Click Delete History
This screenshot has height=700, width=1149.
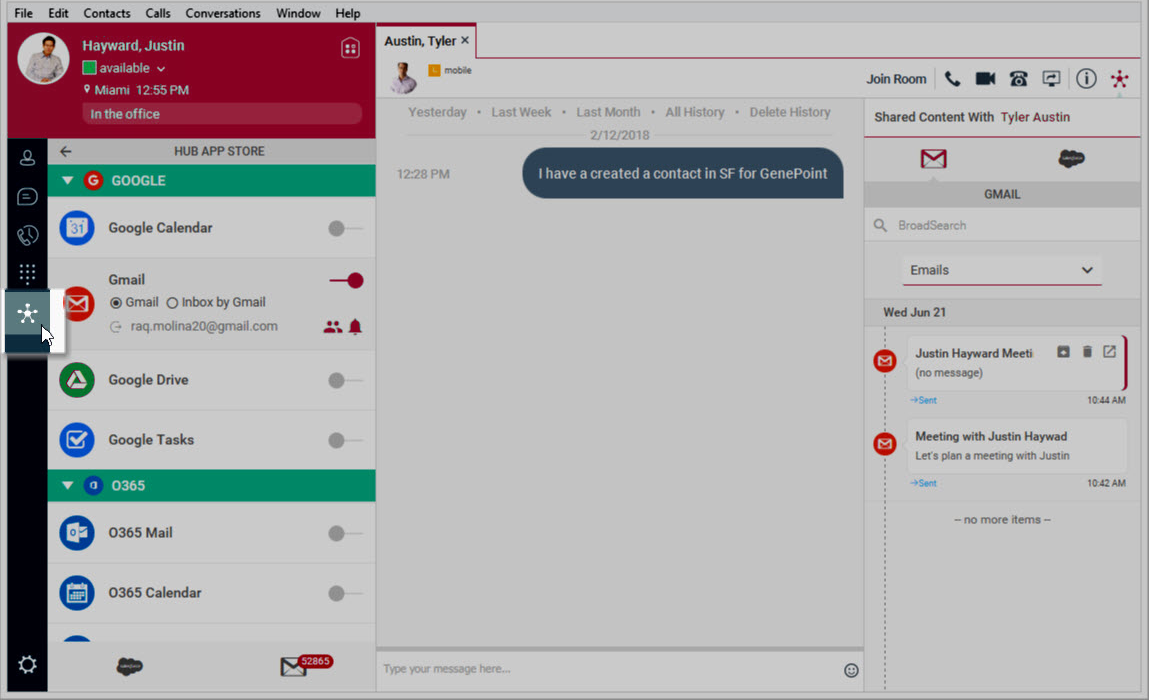coord(790,112)
